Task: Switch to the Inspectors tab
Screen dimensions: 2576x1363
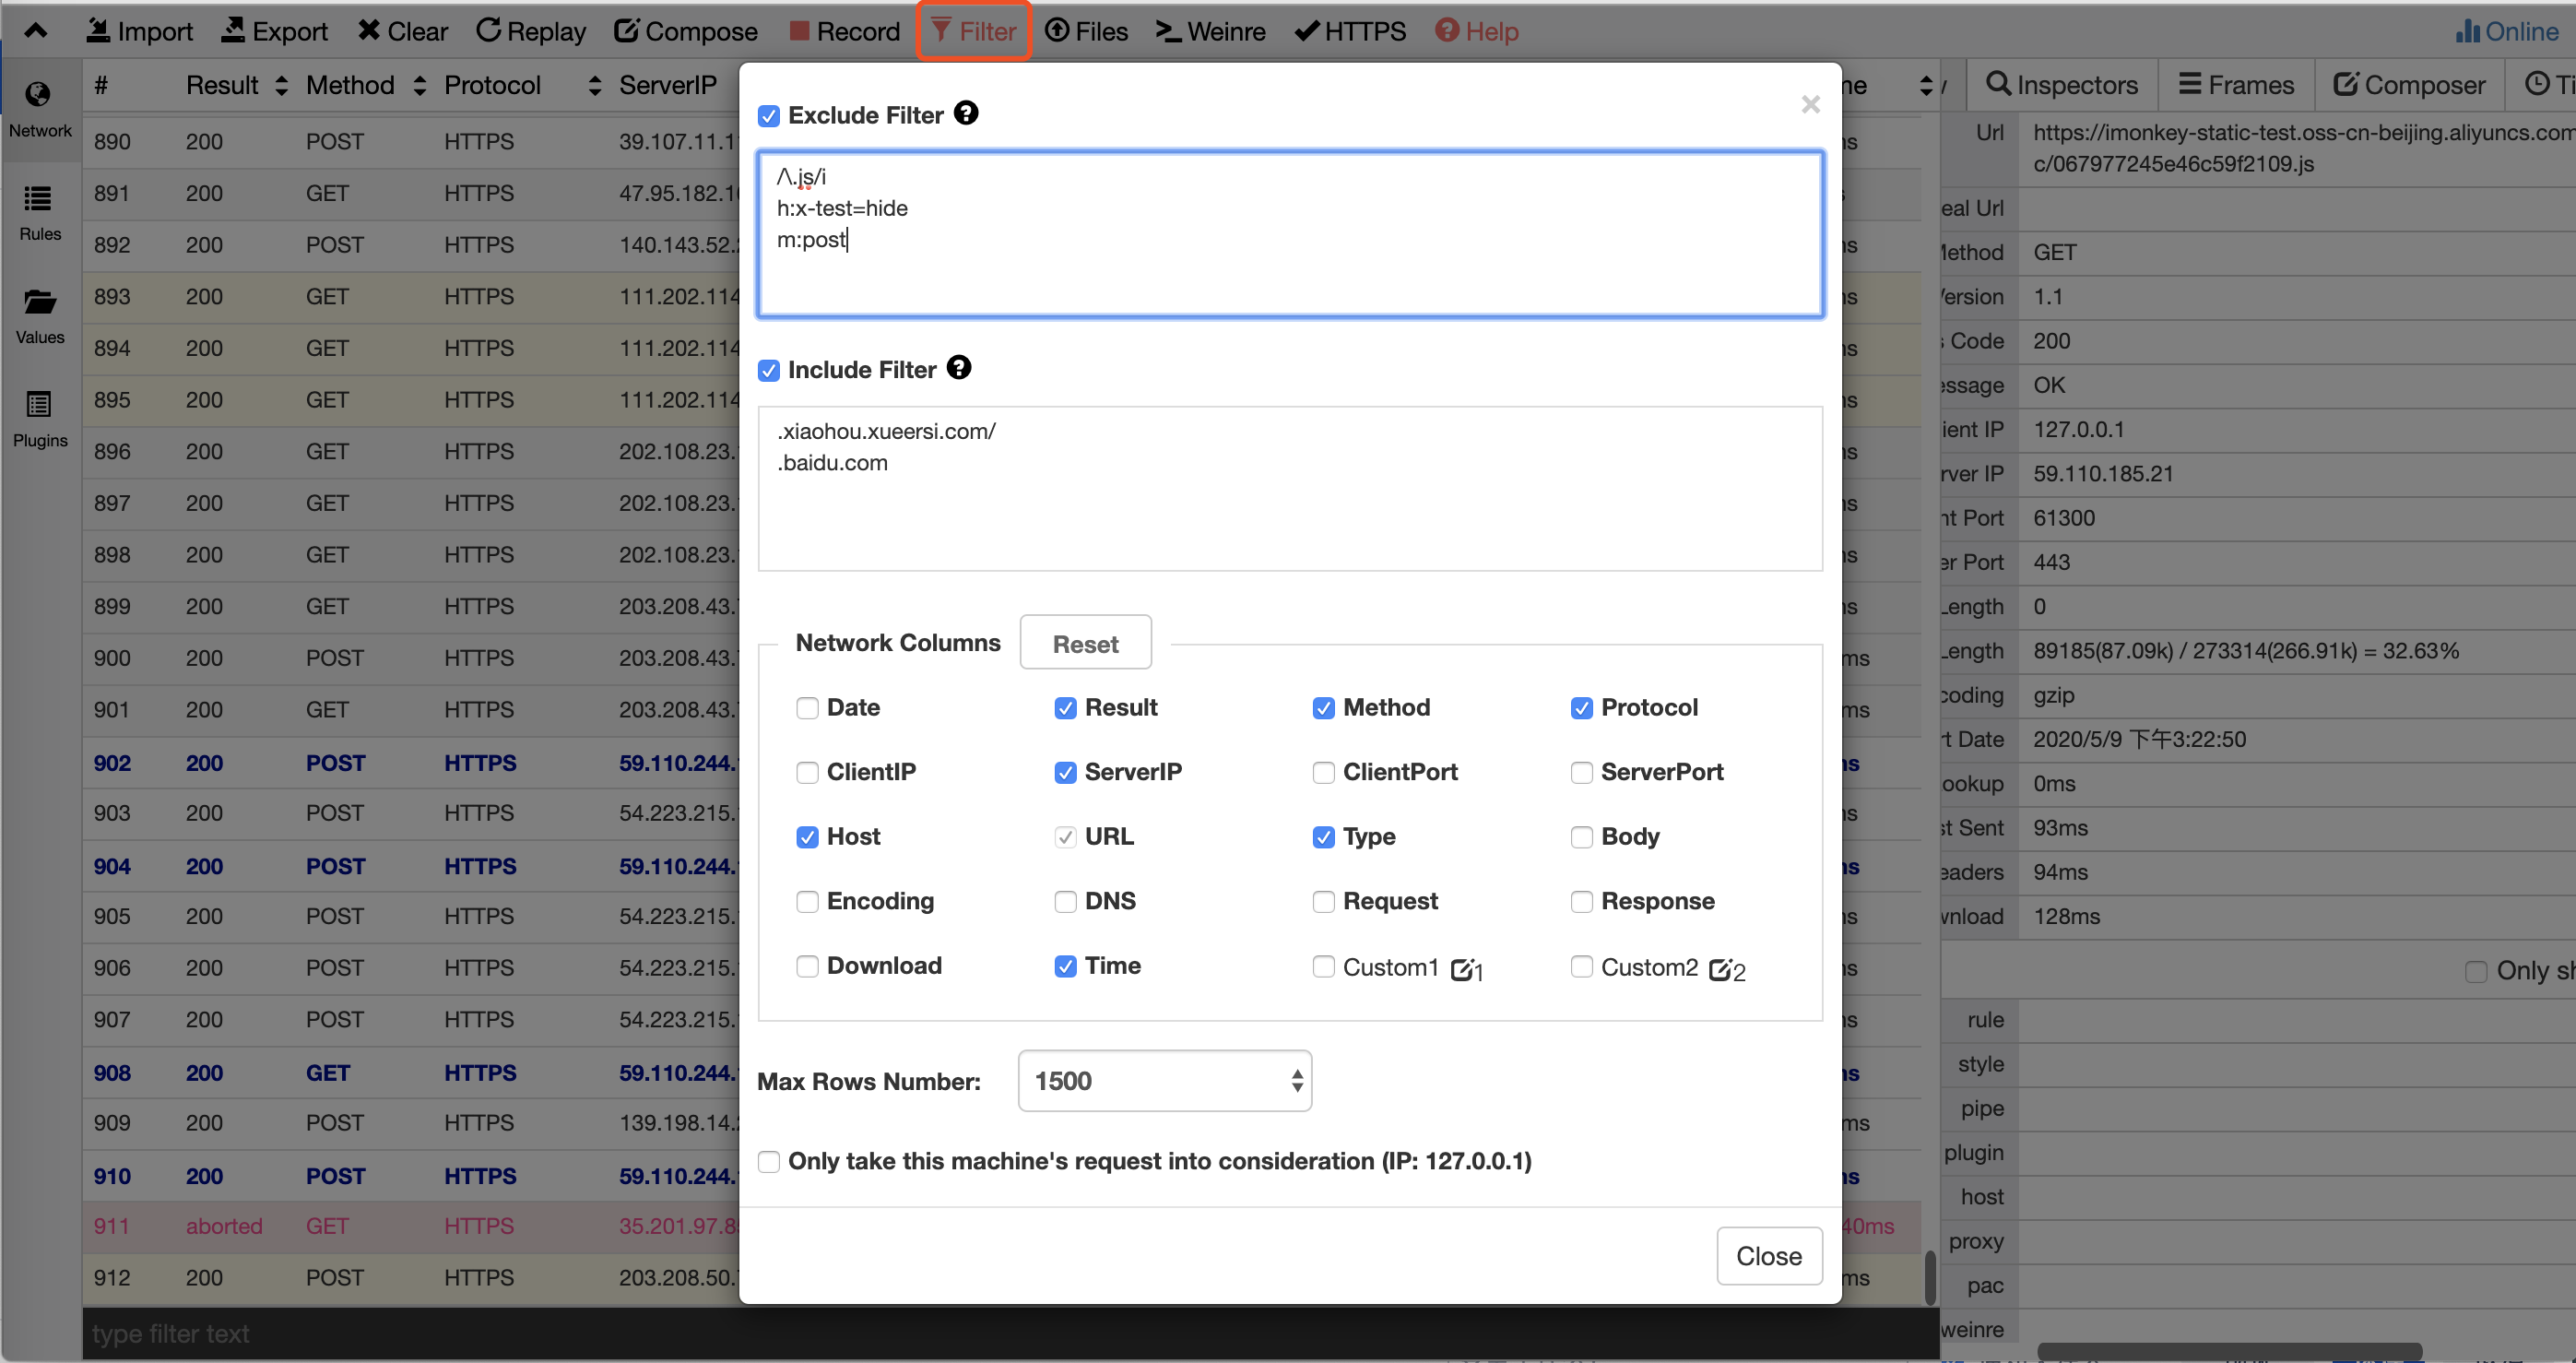Action: point(2061,85)
